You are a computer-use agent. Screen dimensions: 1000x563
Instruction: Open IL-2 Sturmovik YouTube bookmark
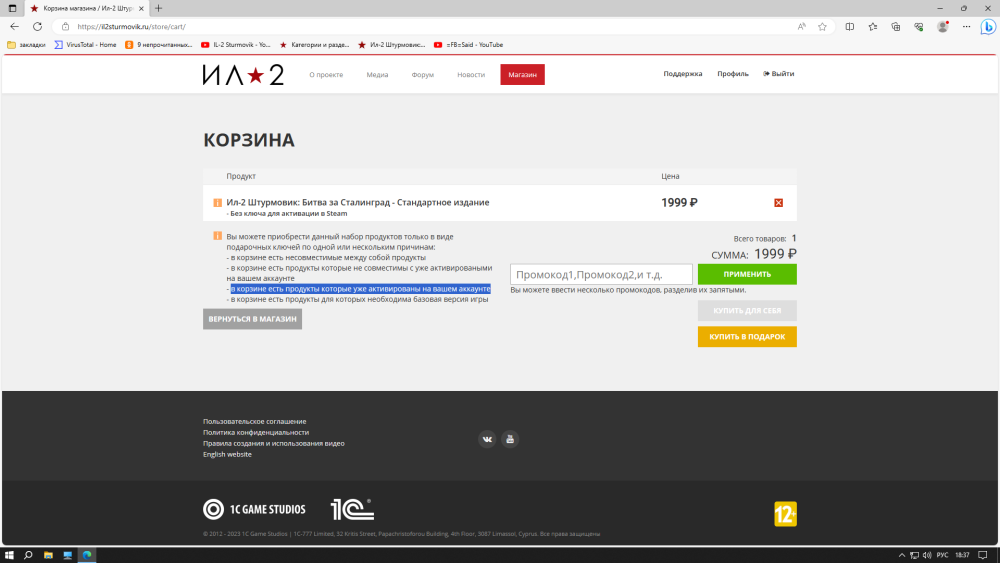(235, 45)
